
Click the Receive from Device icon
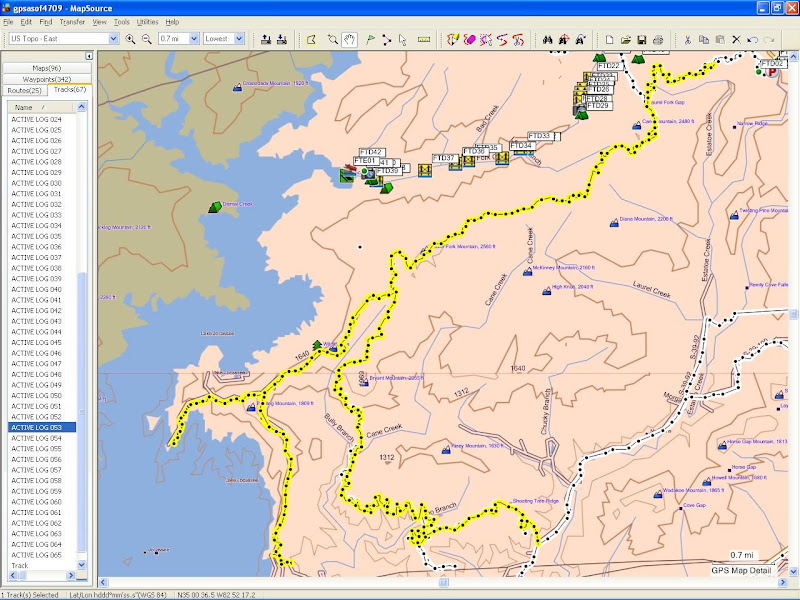282,39
